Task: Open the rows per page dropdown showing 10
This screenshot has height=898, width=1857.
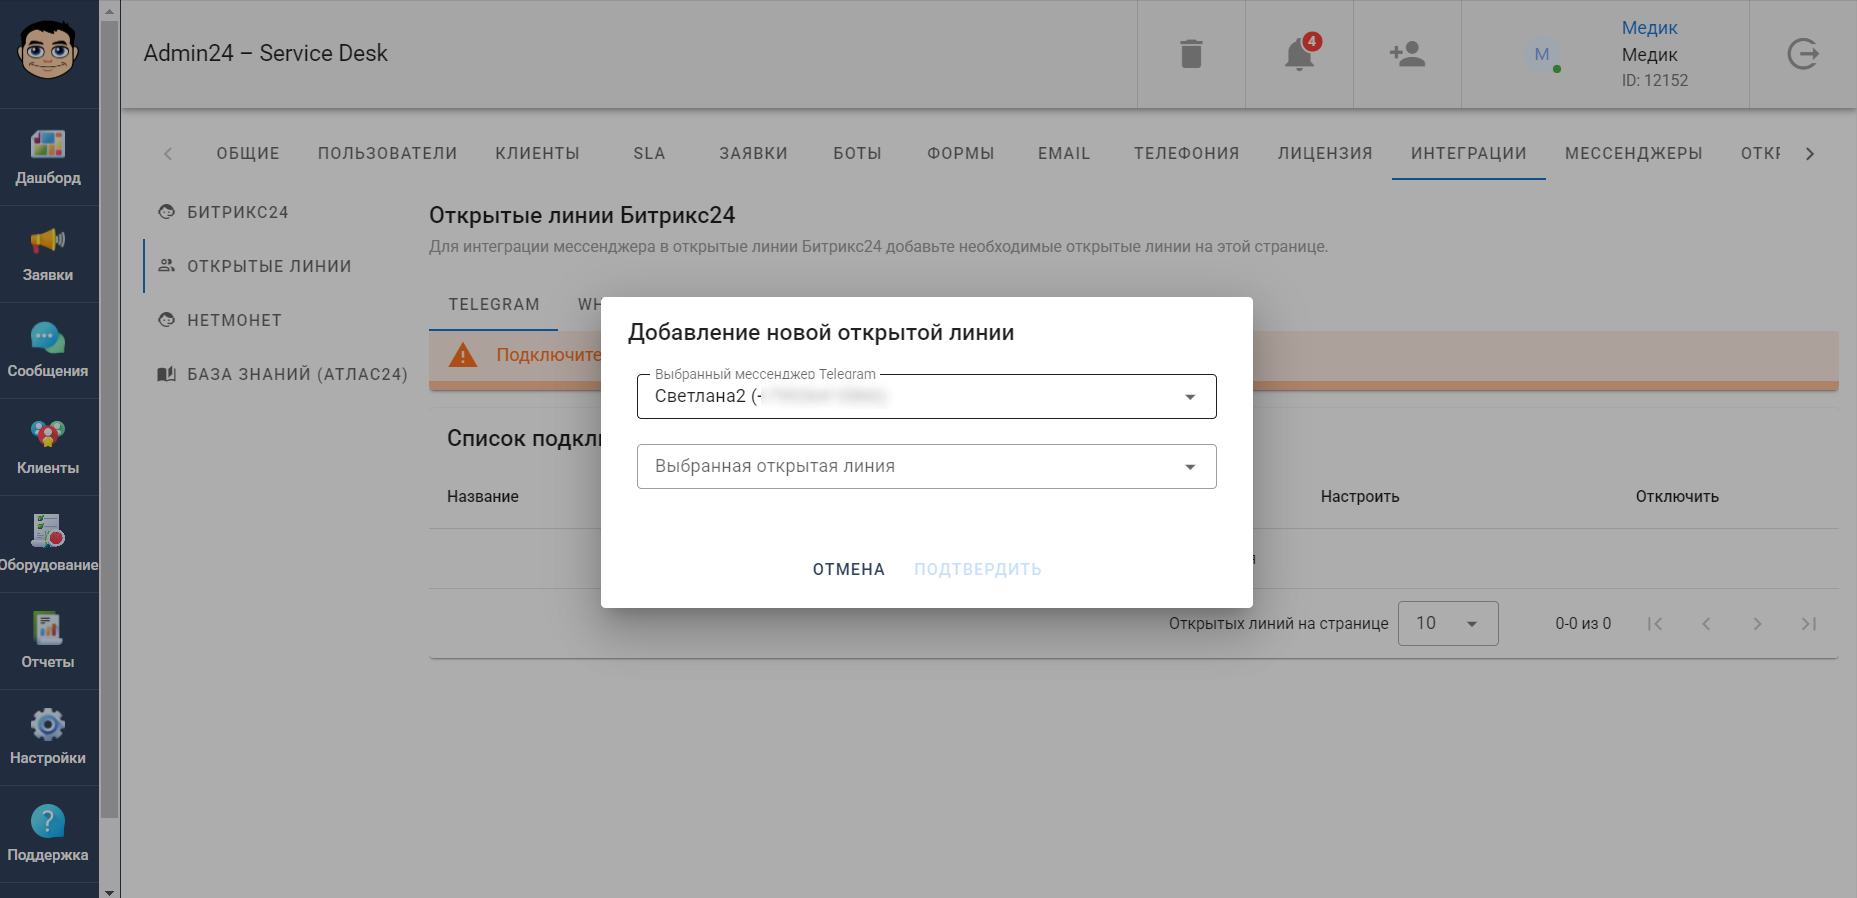Action: 1448,624
